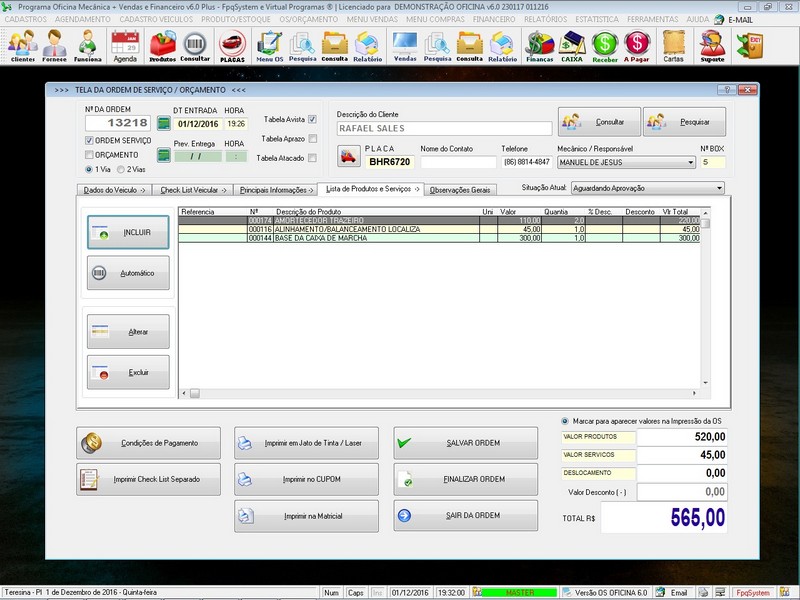The image size is (800, 600).
Task: Open the Clientes toolbar icon
Action: pyautogui.click(x=22, y=45)
